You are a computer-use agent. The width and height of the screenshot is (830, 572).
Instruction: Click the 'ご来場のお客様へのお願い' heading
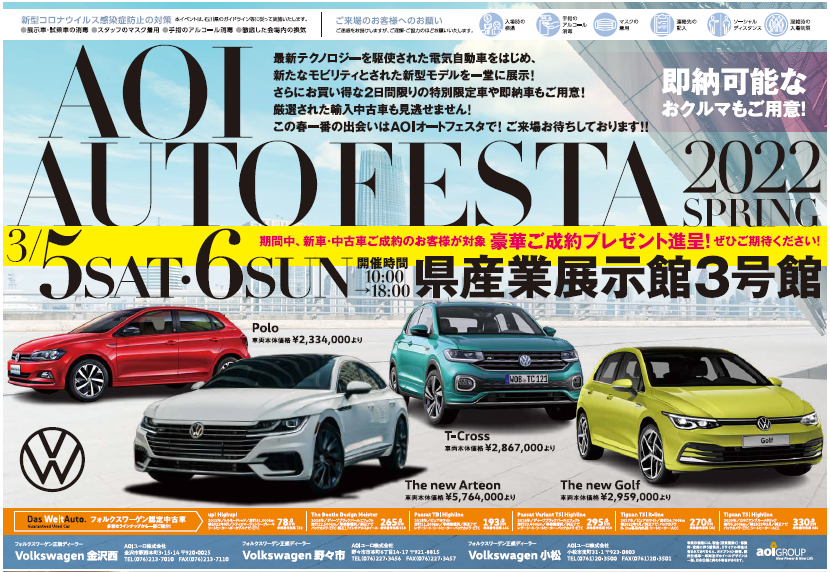(389, 20)
